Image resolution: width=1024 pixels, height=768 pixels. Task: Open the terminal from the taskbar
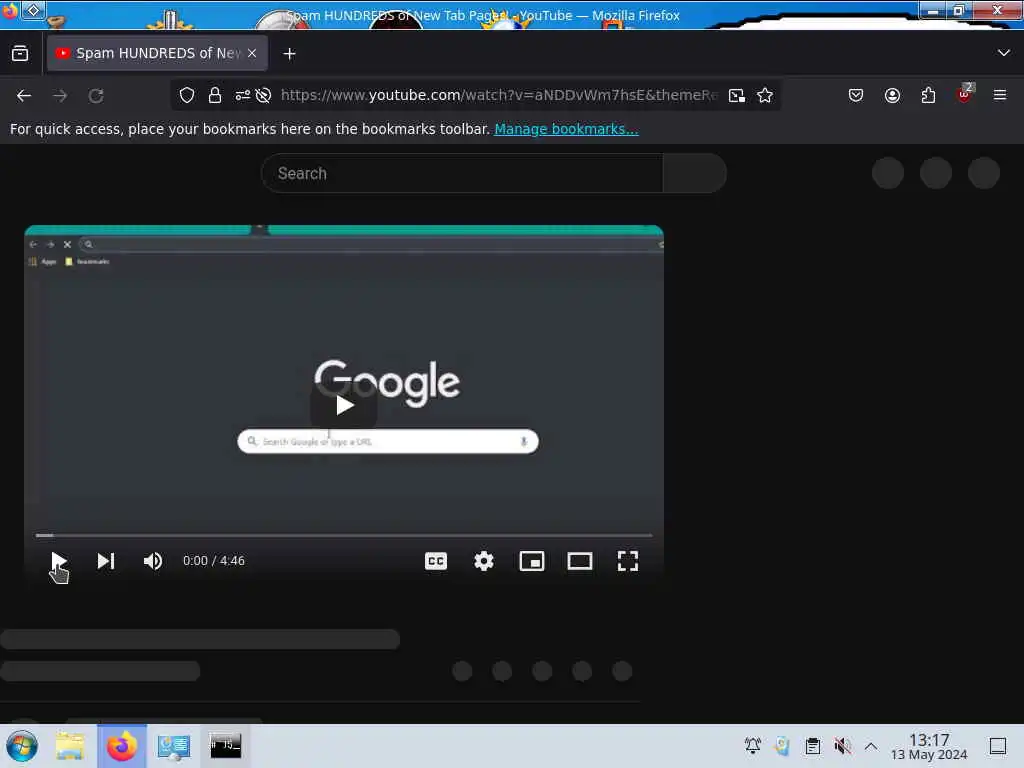pos(225,745)
